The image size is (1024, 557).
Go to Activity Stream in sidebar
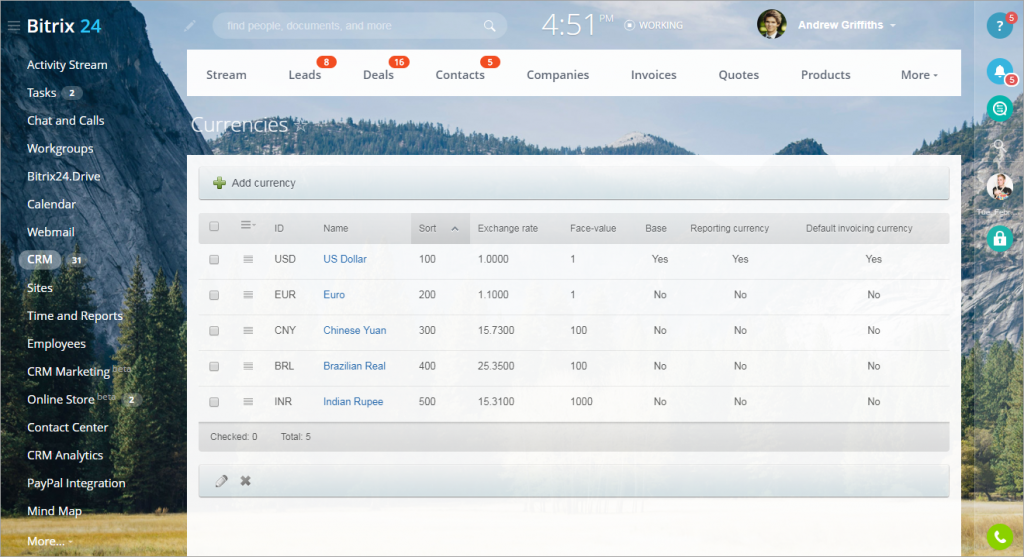pyautogui.click(x=67, y=65)
